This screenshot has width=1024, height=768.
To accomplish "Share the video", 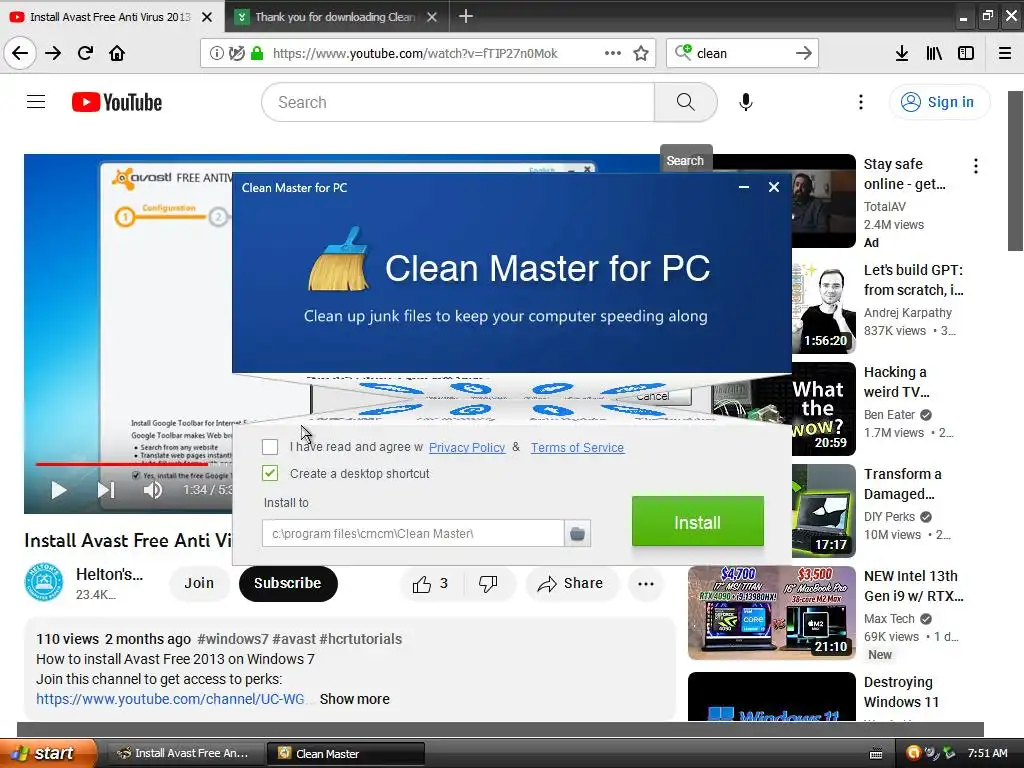I will [570, 583].
